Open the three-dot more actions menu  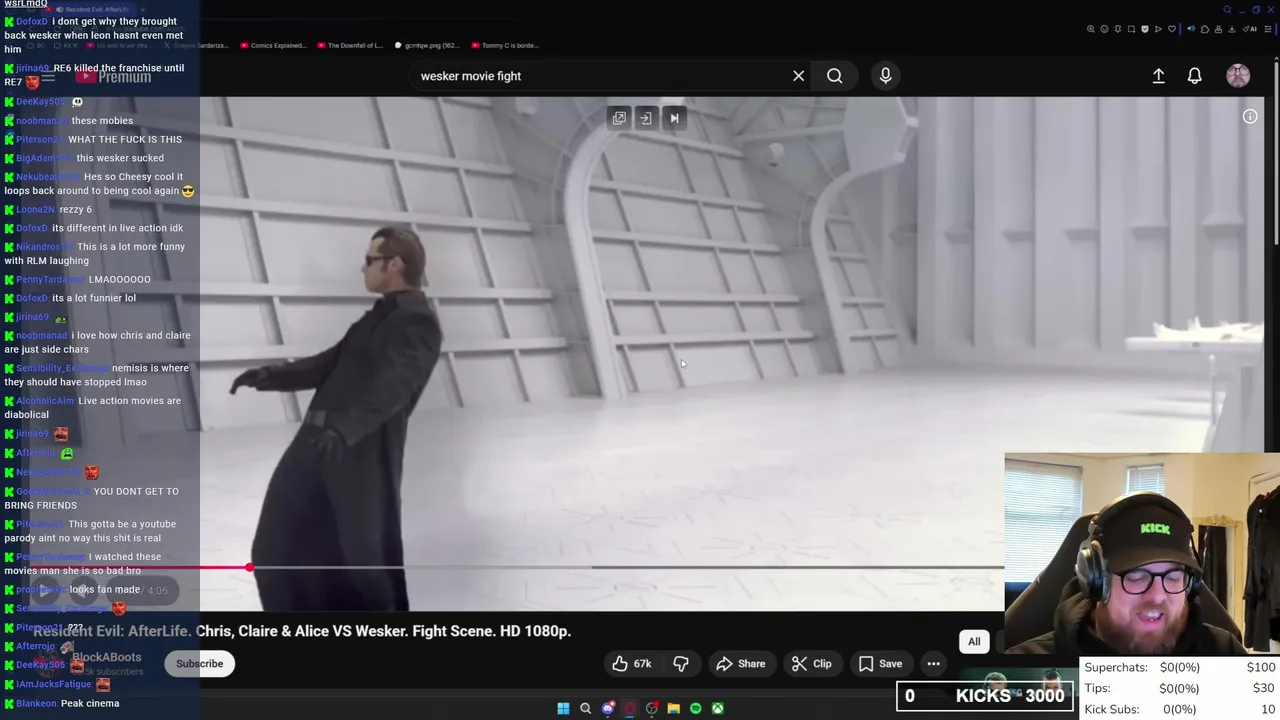[933, 664]
